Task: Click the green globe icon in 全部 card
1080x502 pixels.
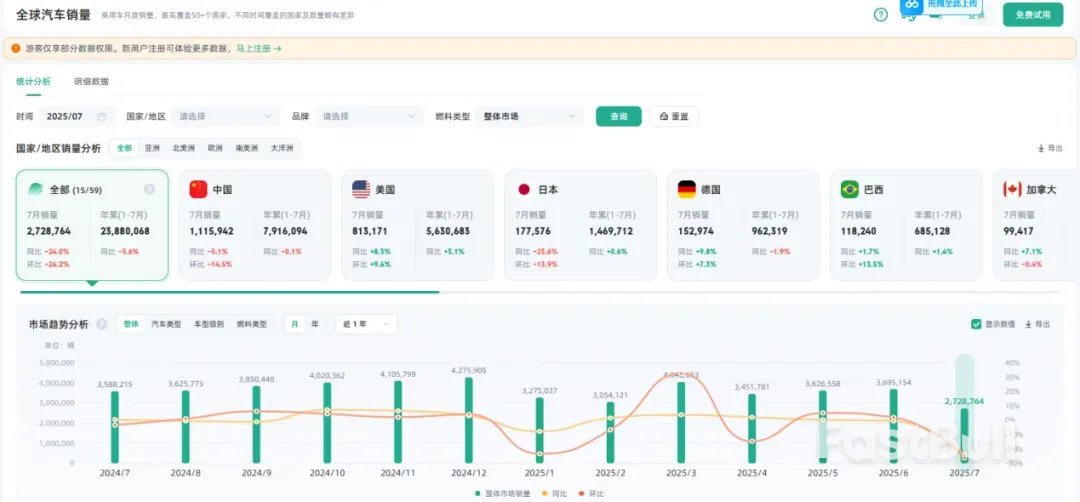Action: [36, 189]
